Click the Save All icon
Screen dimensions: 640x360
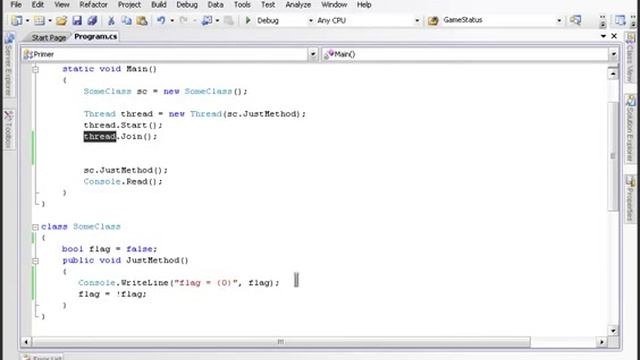pos(92,20)
